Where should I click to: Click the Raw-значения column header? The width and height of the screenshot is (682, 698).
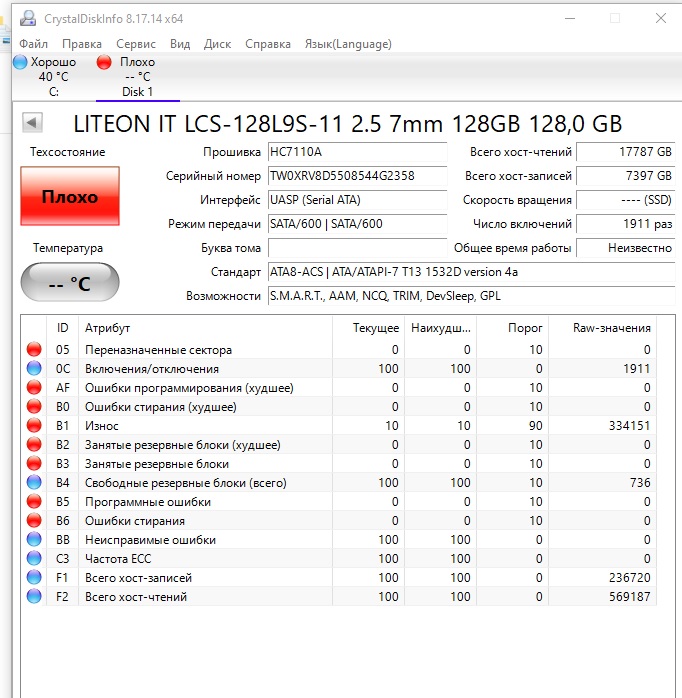click(x=602, y=328)
